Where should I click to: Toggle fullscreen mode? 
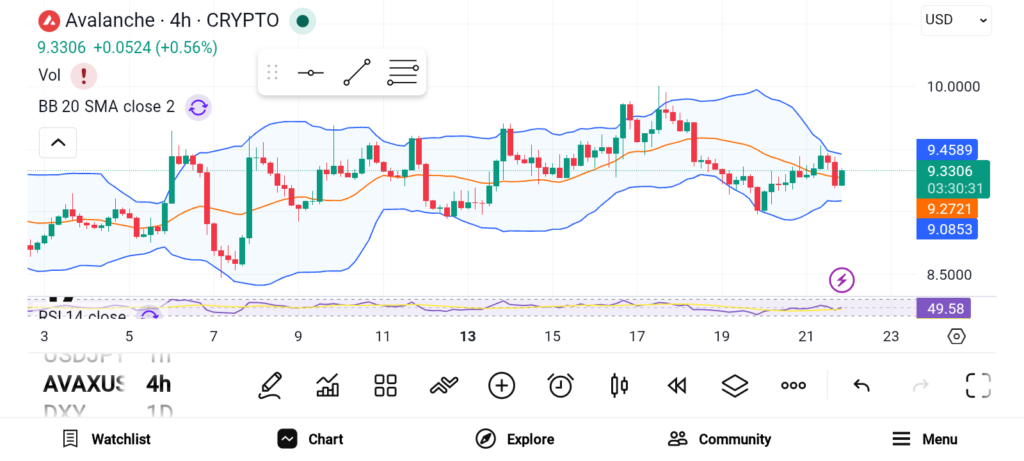[x=978, y=385]
